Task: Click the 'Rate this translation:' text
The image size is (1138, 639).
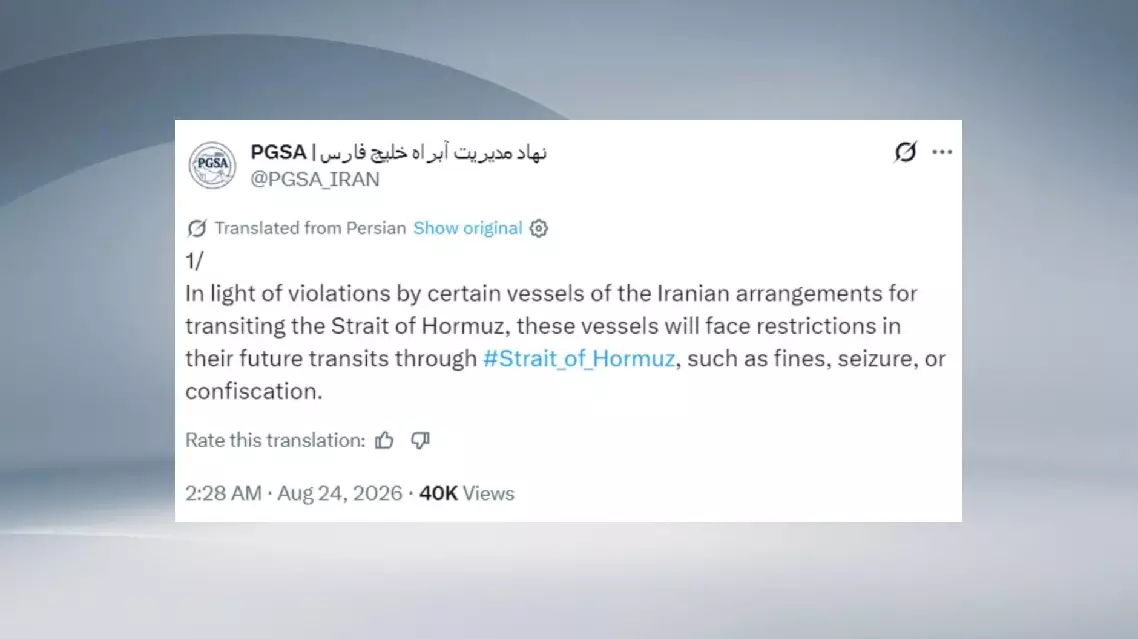Action: (275, 440)
